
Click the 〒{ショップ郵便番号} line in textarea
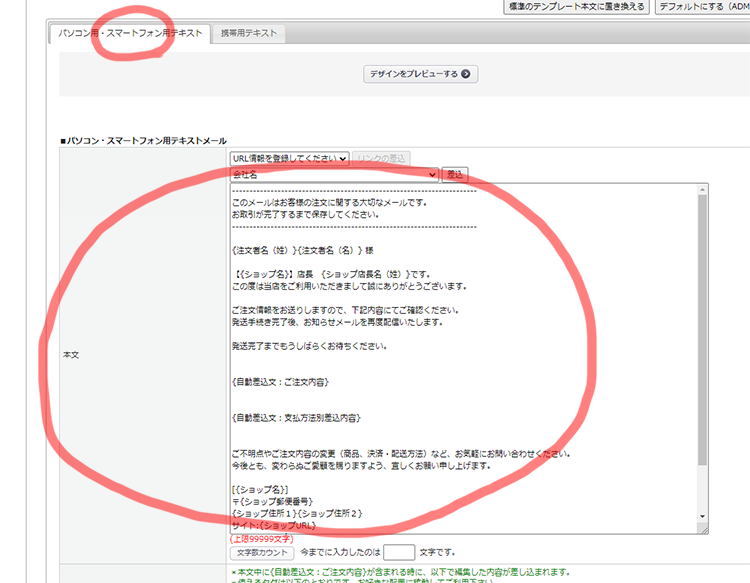tap(274, 500)
